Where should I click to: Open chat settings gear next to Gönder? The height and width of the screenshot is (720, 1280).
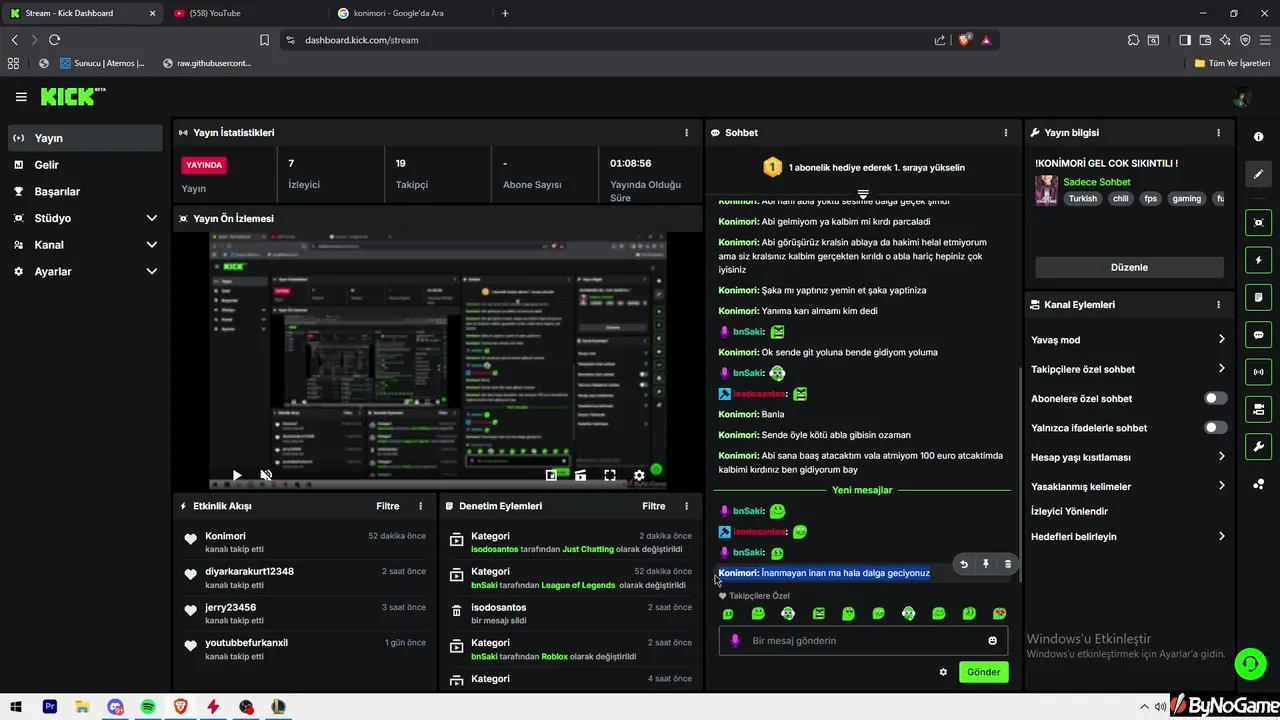click(x=943, y=672)
